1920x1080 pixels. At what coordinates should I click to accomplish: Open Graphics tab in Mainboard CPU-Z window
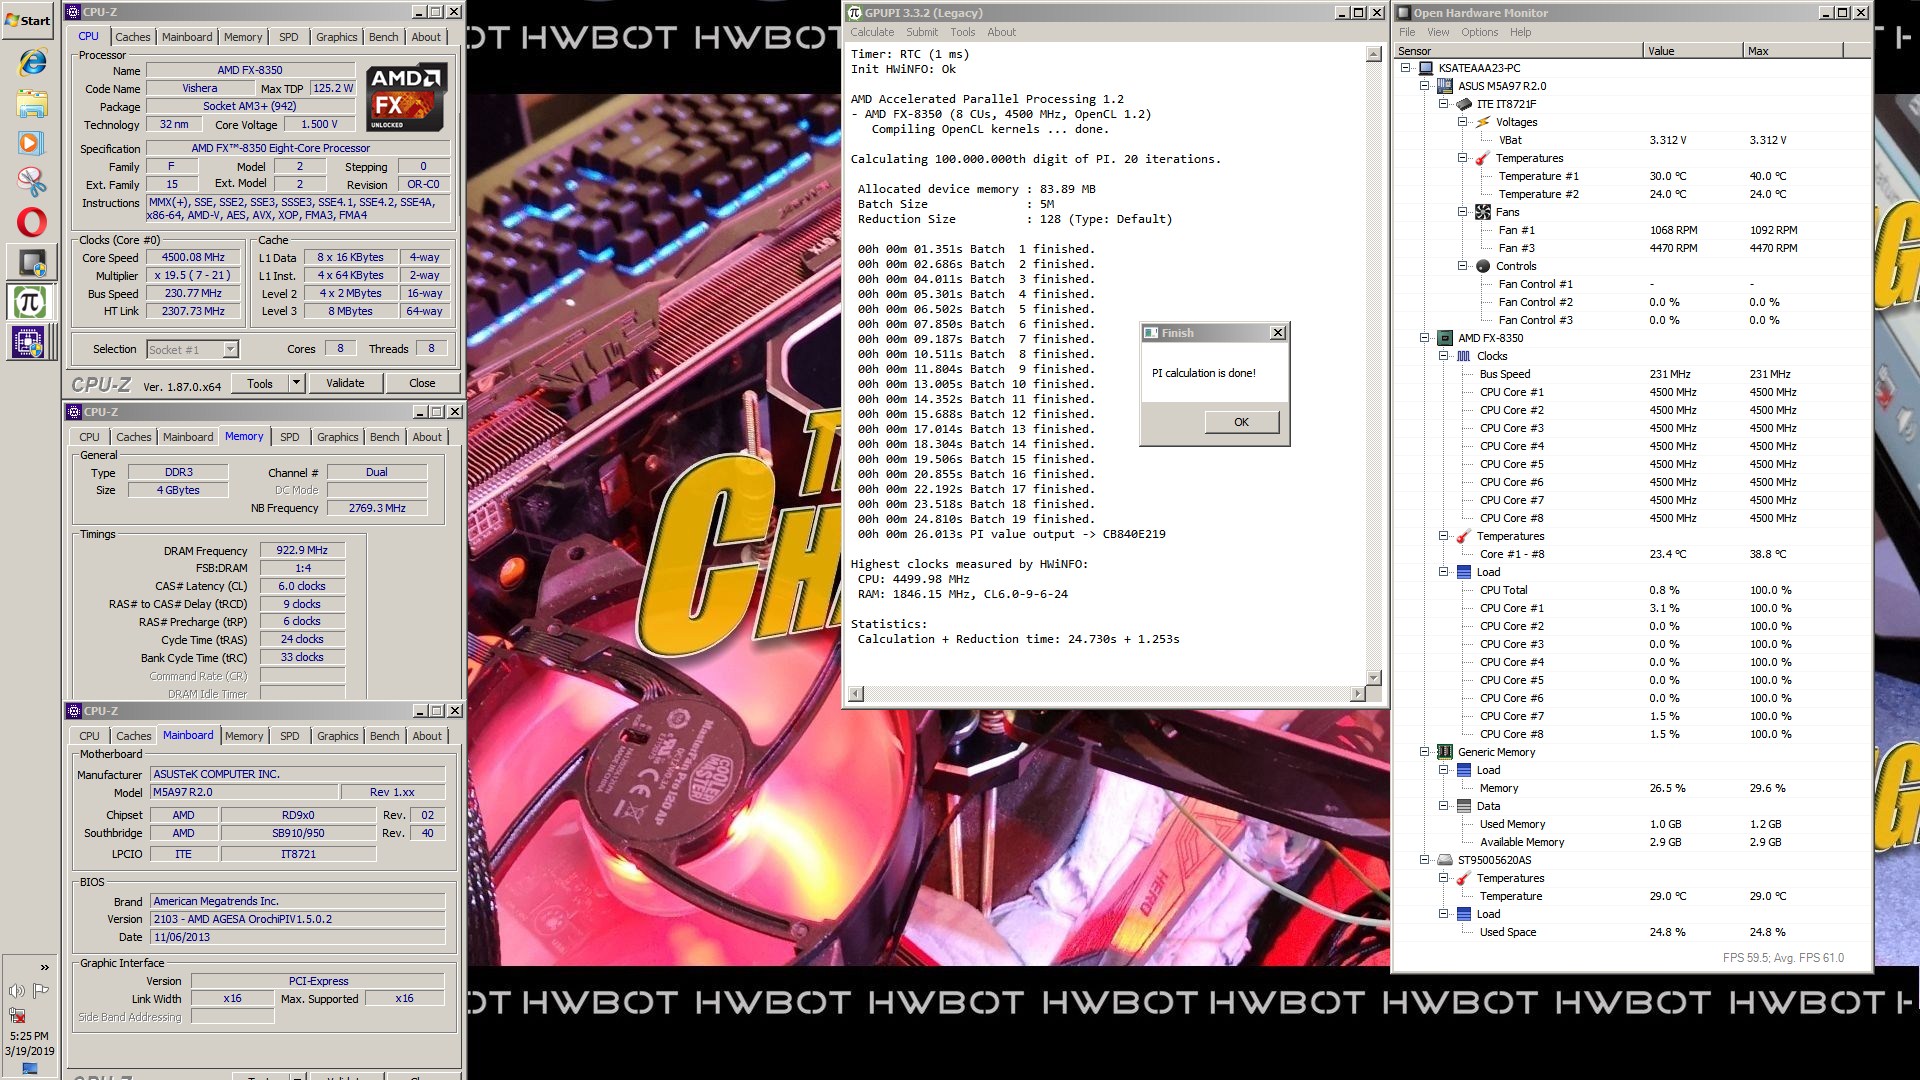pyautogui.click(x=337, y=736)
